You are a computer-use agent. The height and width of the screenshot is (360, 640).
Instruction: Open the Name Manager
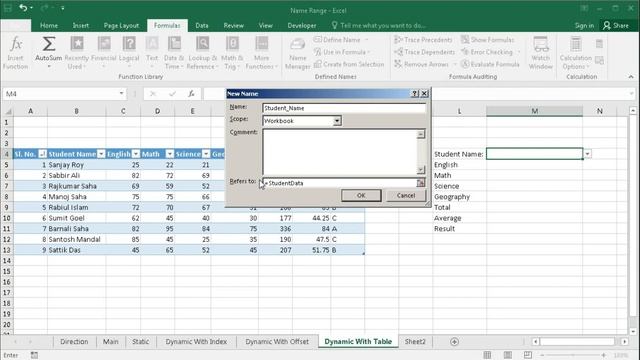pyautogui.click(x=298, y=53)
